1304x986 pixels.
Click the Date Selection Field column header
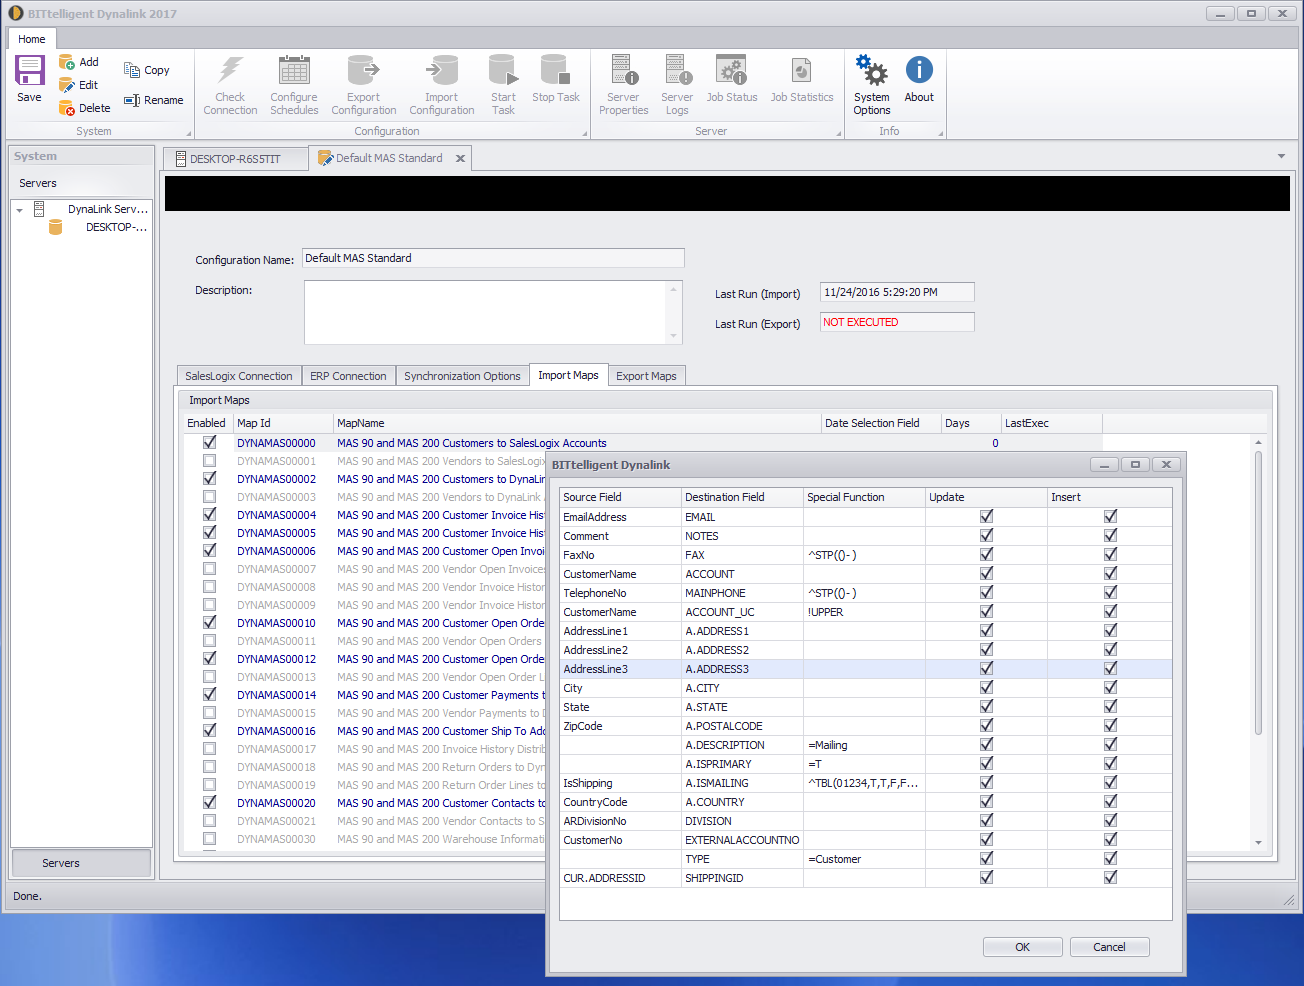tap(881, 423)
